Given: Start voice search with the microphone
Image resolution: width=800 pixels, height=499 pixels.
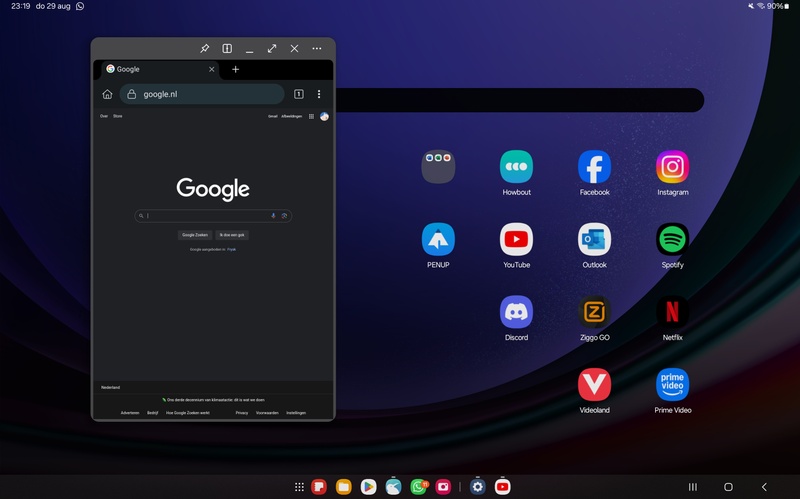Looking at the screenshot, I should [273, 216].
